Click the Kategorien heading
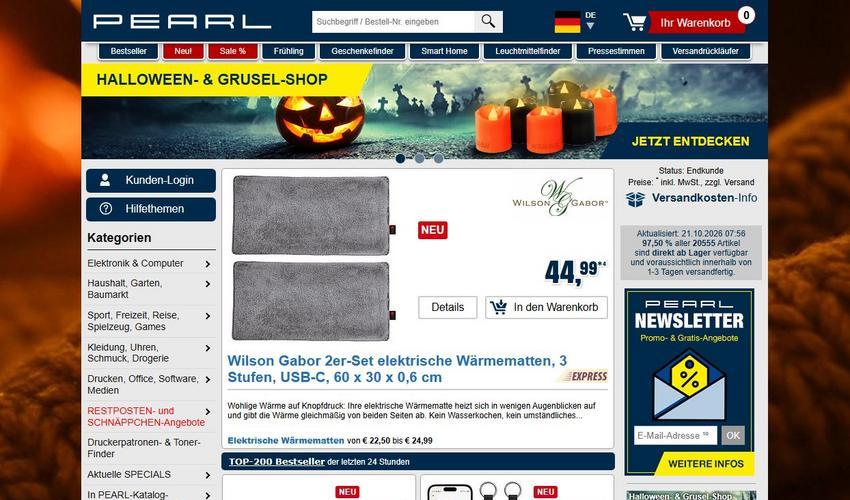The height and width of the screenshot is (500, 850). tap(119, 238)
